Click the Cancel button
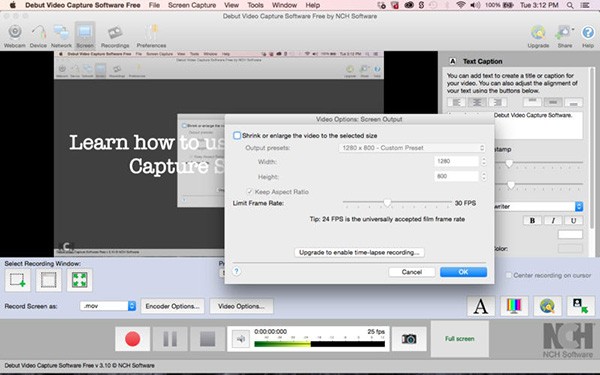The height and width of the screenshot is (375, 600). 412,272
